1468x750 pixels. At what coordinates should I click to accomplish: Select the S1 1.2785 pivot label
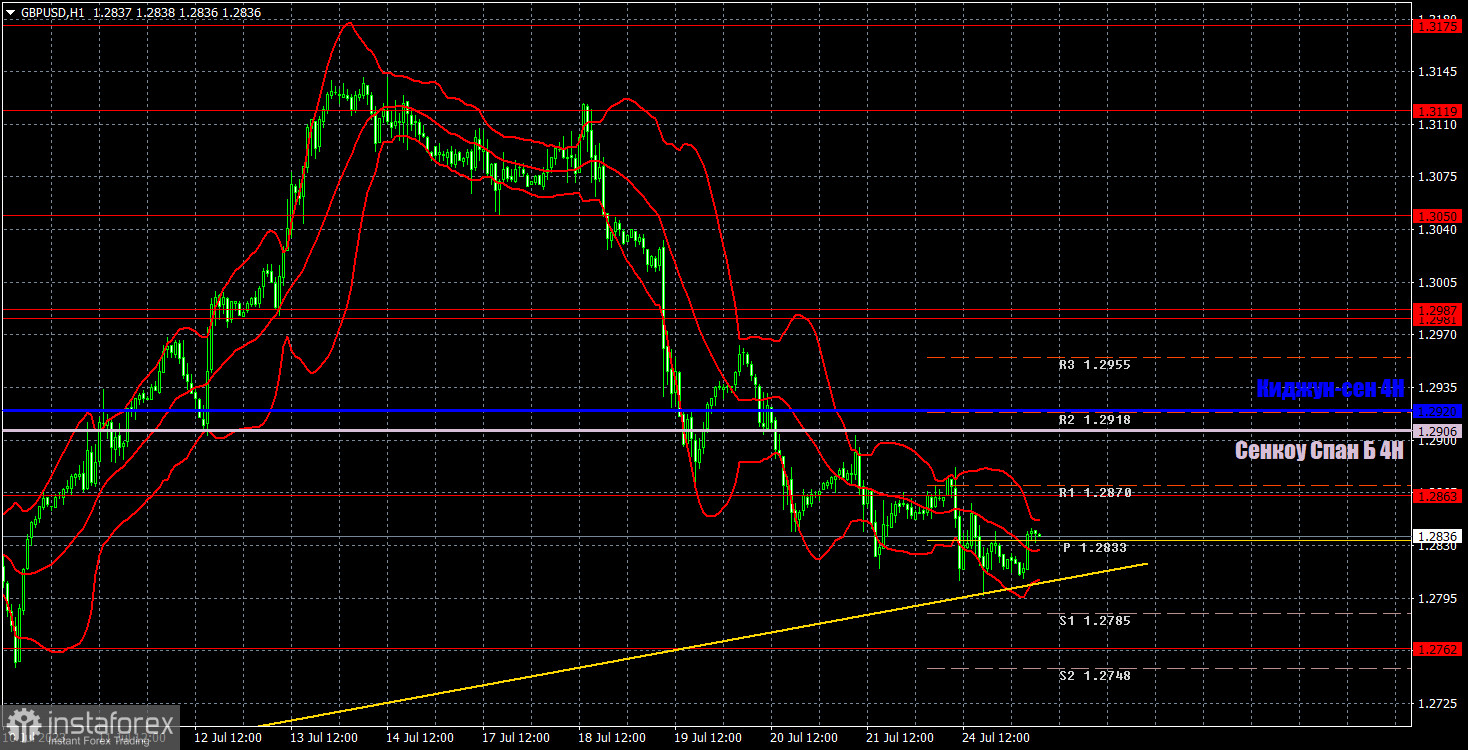click(1093, 621)
